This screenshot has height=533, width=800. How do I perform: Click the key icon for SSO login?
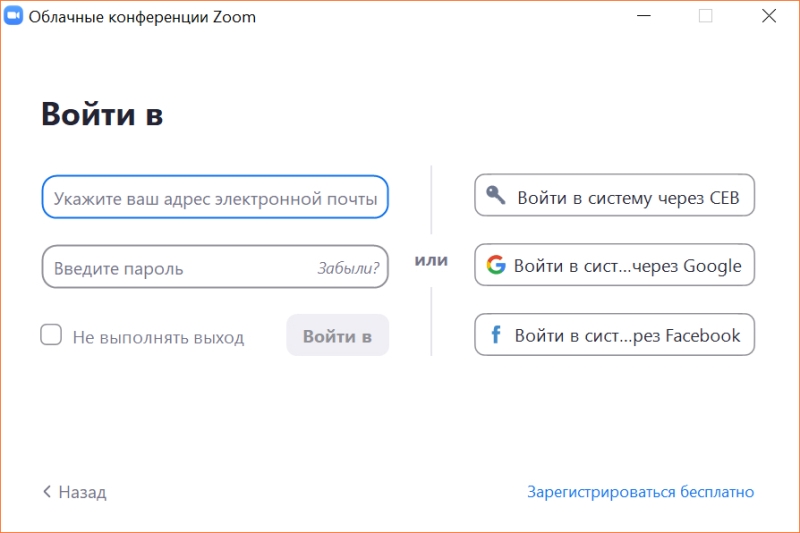495,195
